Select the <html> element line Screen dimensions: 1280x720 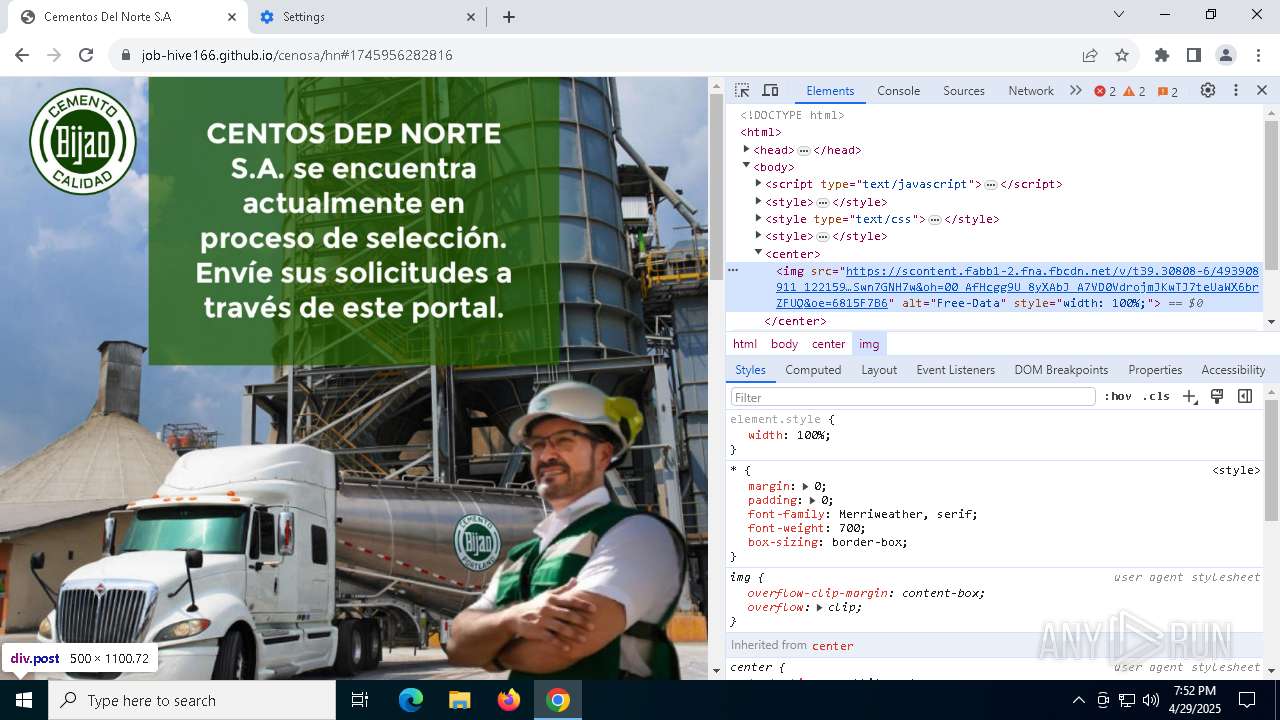[761, 132]
